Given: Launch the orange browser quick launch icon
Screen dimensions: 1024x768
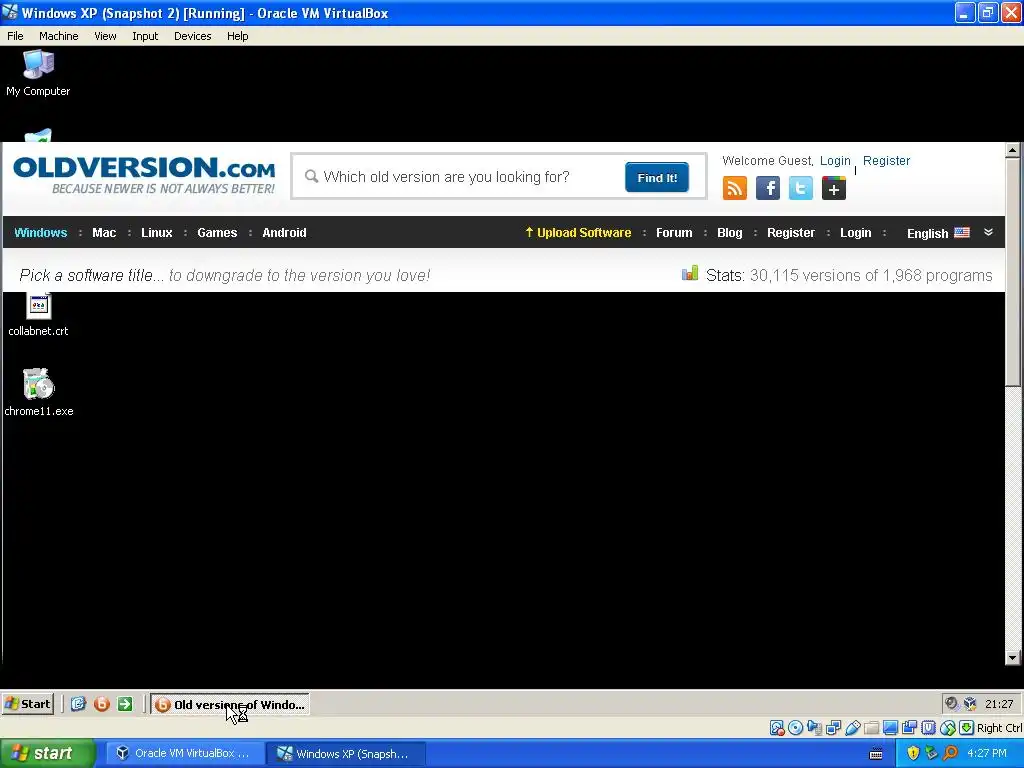Looking at the screenshot, I should 101,704.
